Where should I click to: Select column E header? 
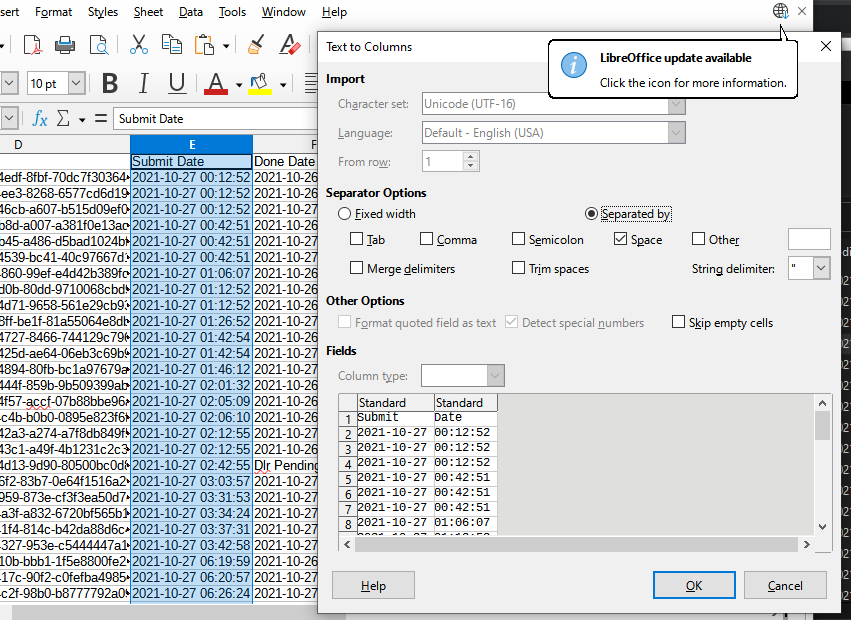tap(192, 144)
